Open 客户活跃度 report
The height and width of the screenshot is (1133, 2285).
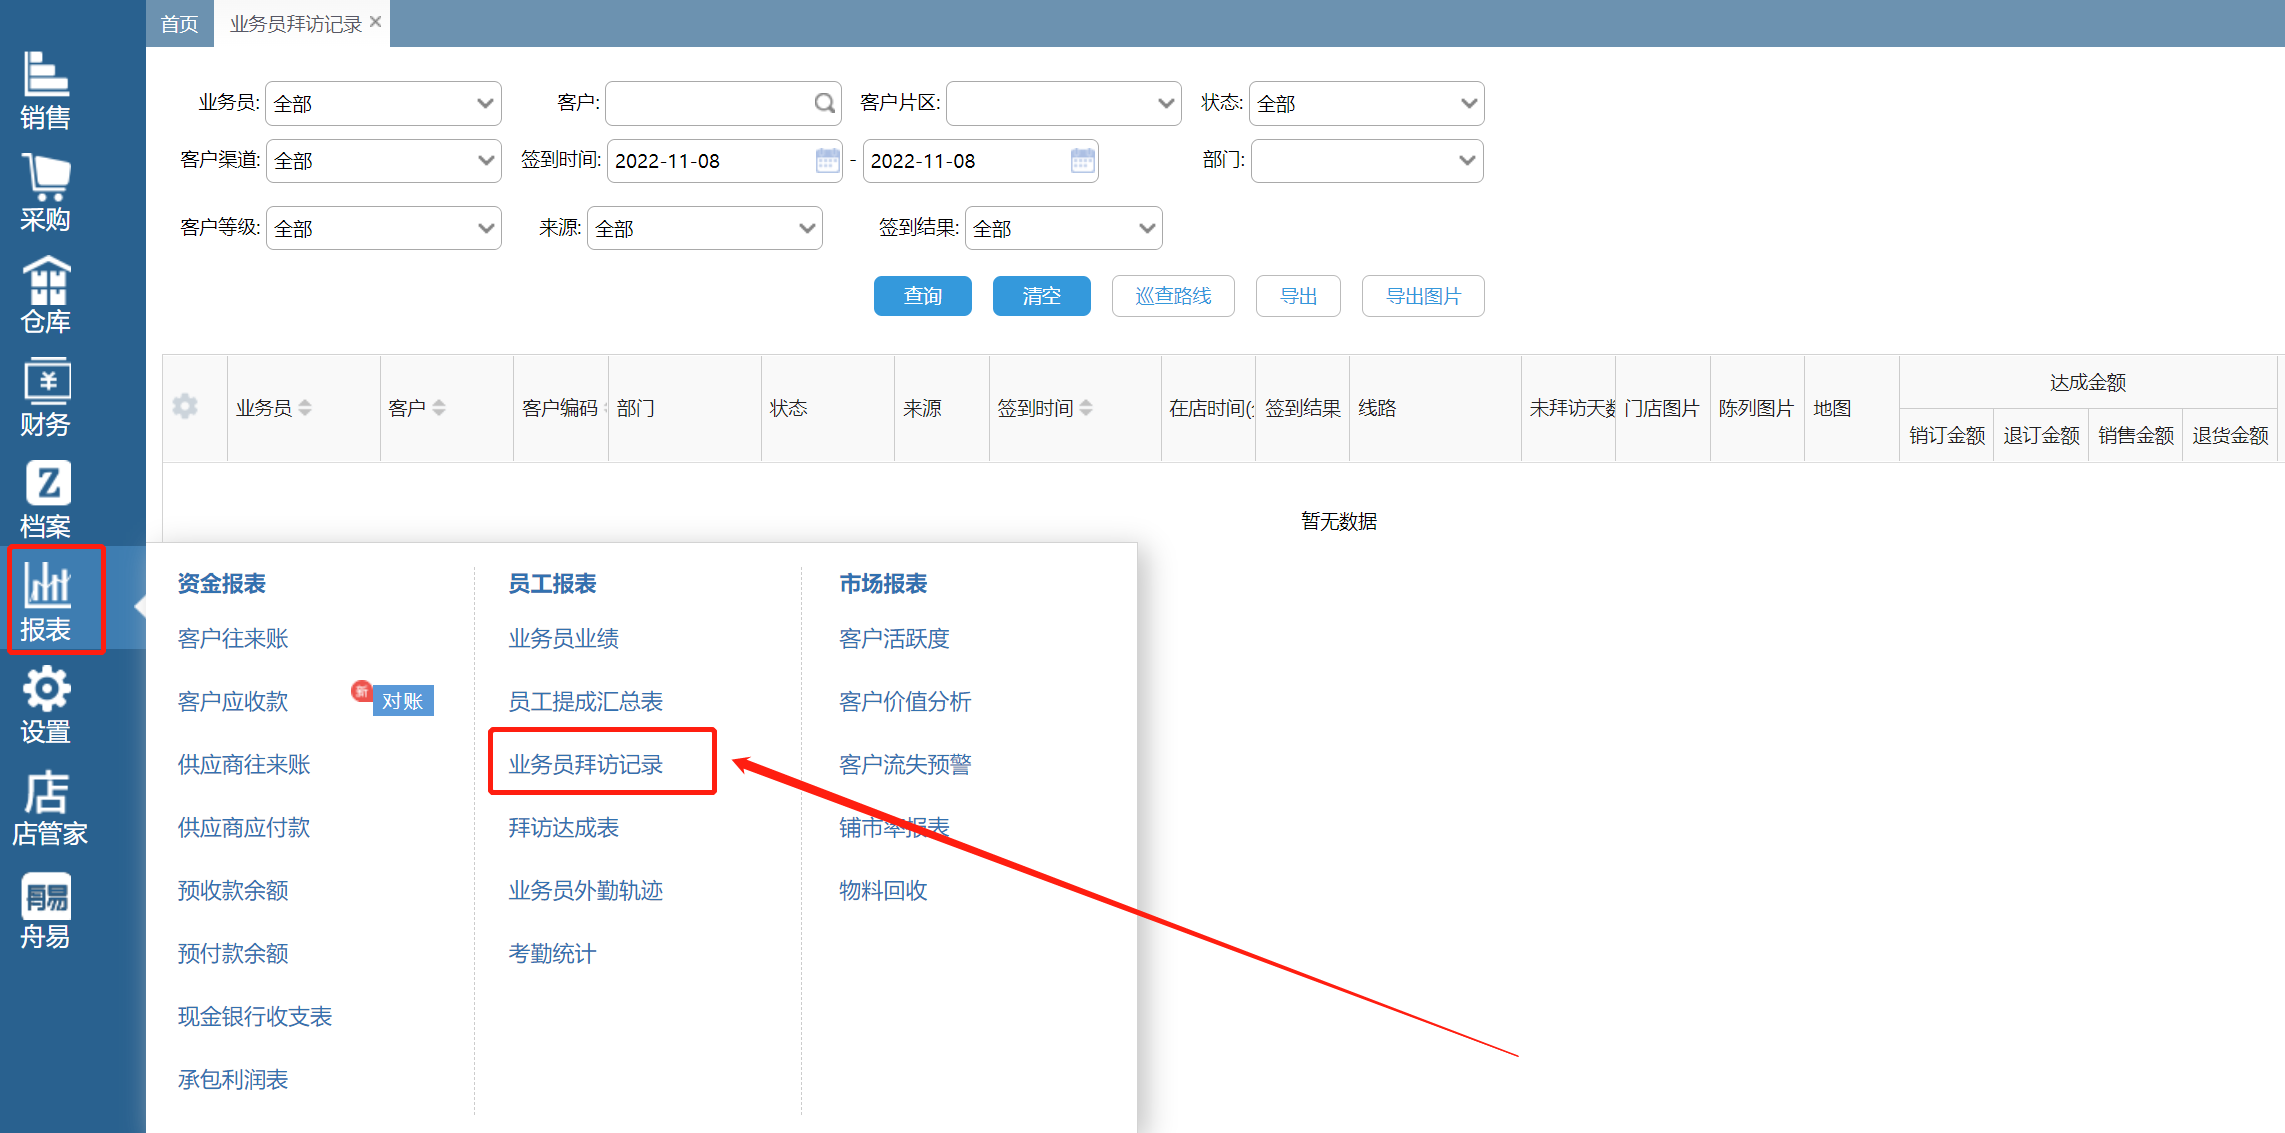895,638
